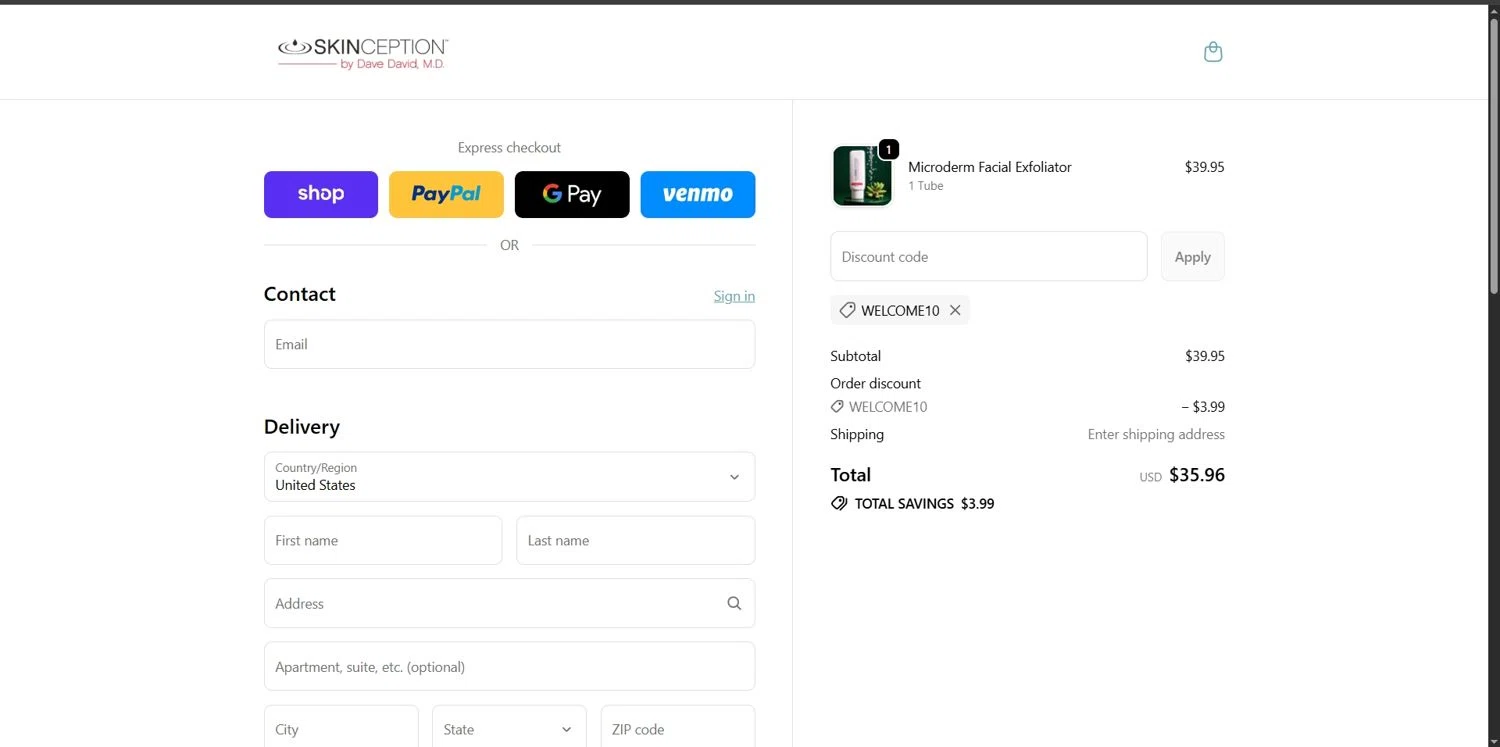1500x747 pixels.
Task: Click the ZIP code field
Action: [x=678, y=729]
